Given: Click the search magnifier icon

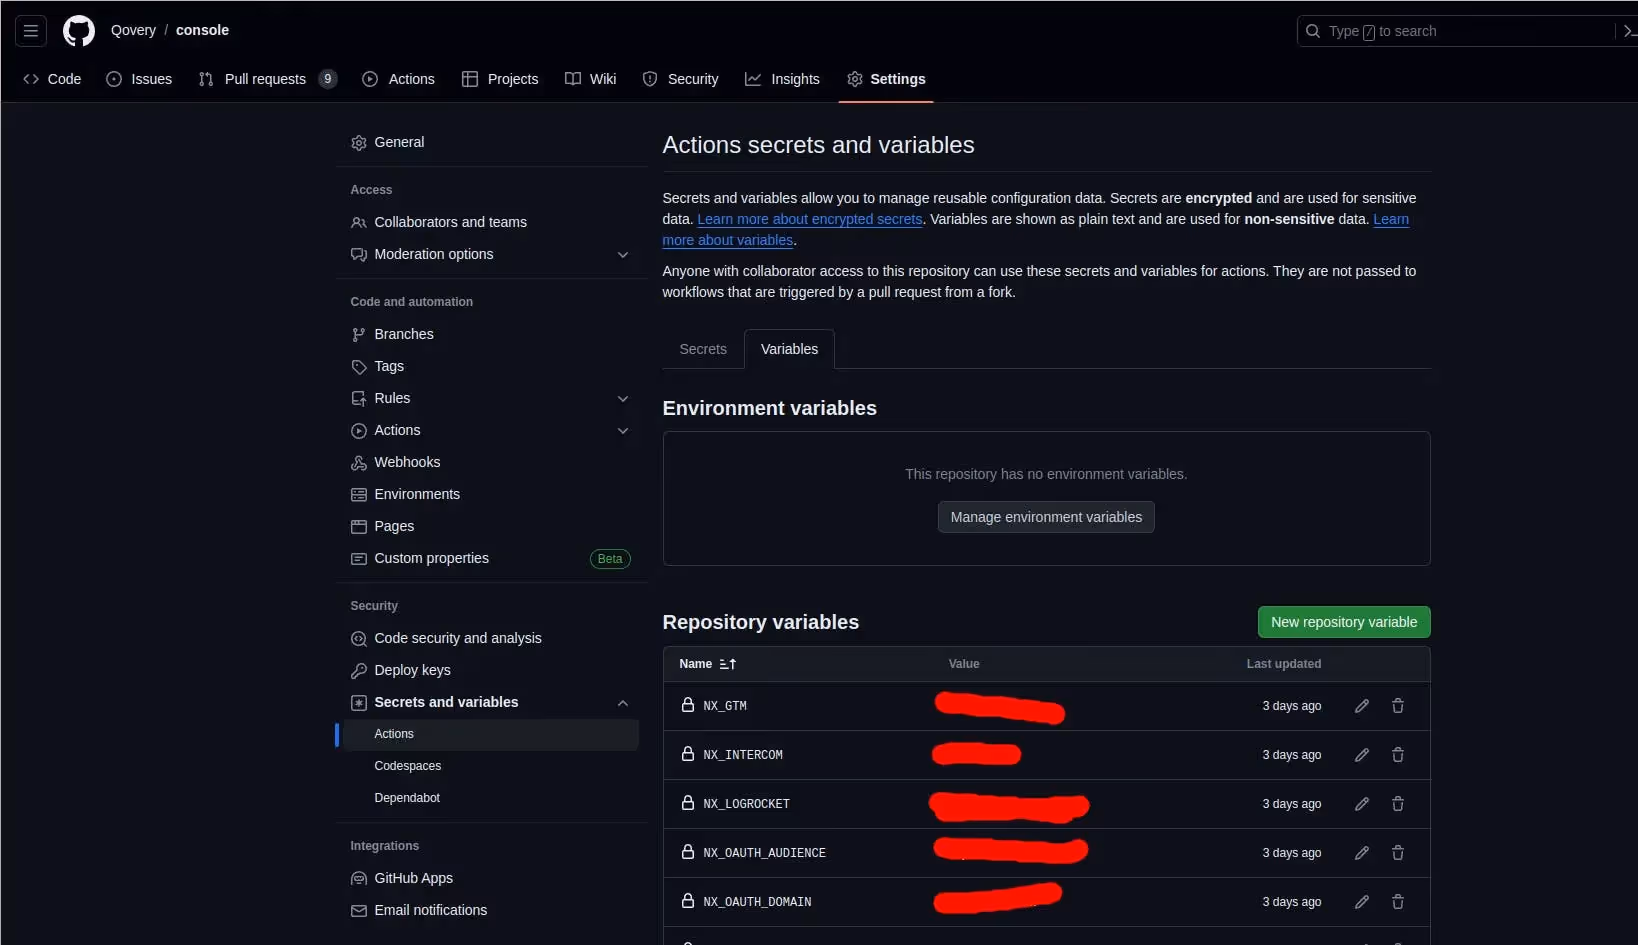Looking at the screenshot, I should pos(1313,31).
